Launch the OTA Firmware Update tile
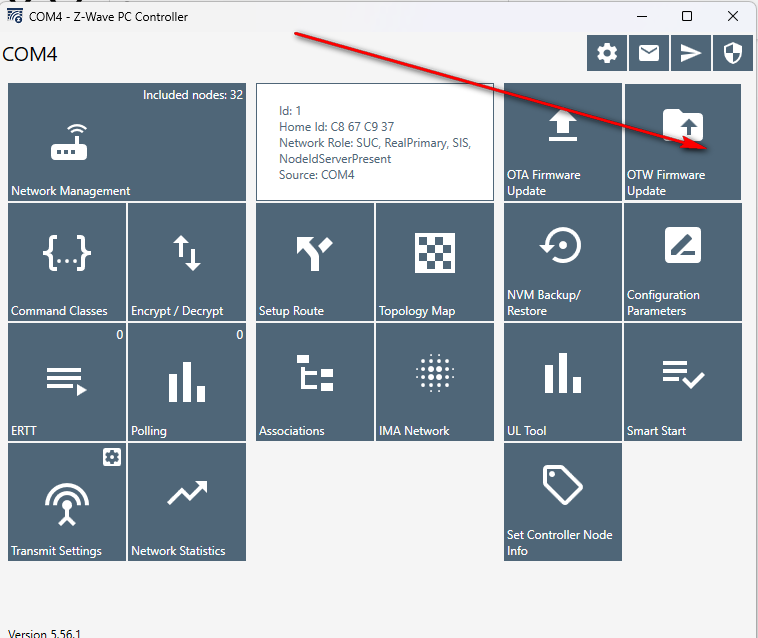758x638 pixels. [x=563, y=142]
